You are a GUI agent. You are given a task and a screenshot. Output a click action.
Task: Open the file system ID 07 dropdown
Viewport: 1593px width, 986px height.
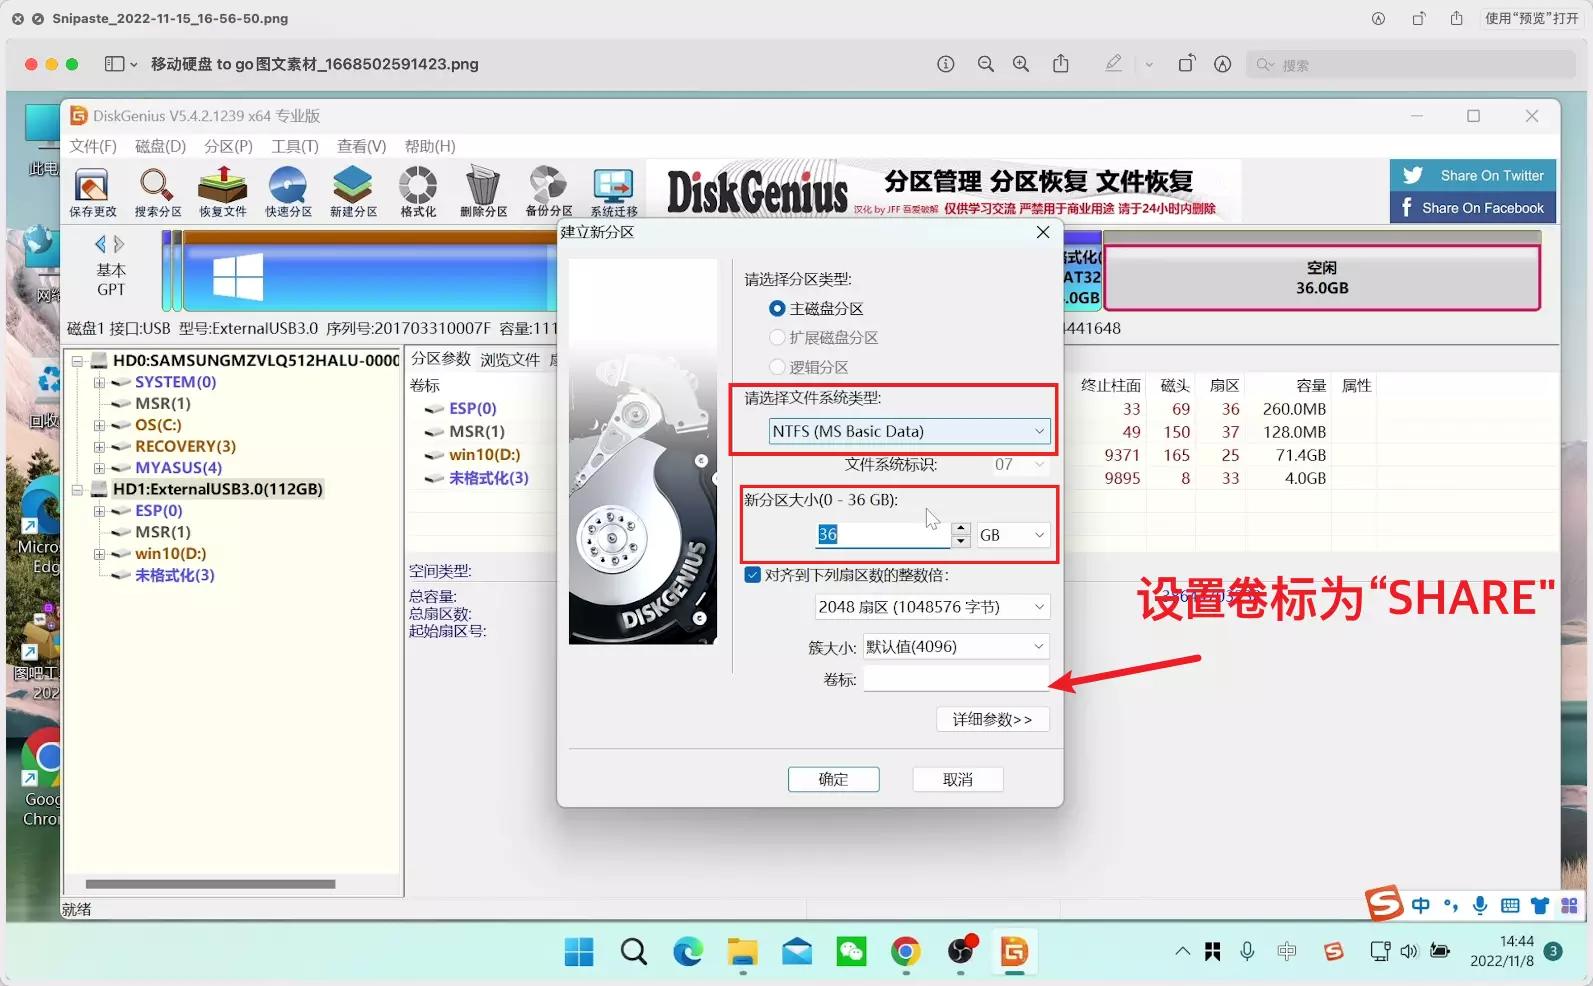pos(1019,464)
